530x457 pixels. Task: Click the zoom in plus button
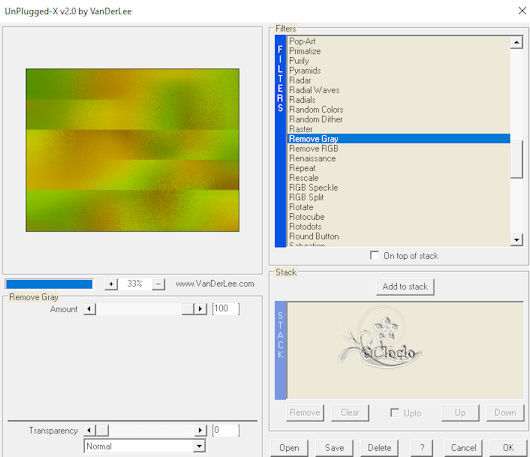pos(111,284)
